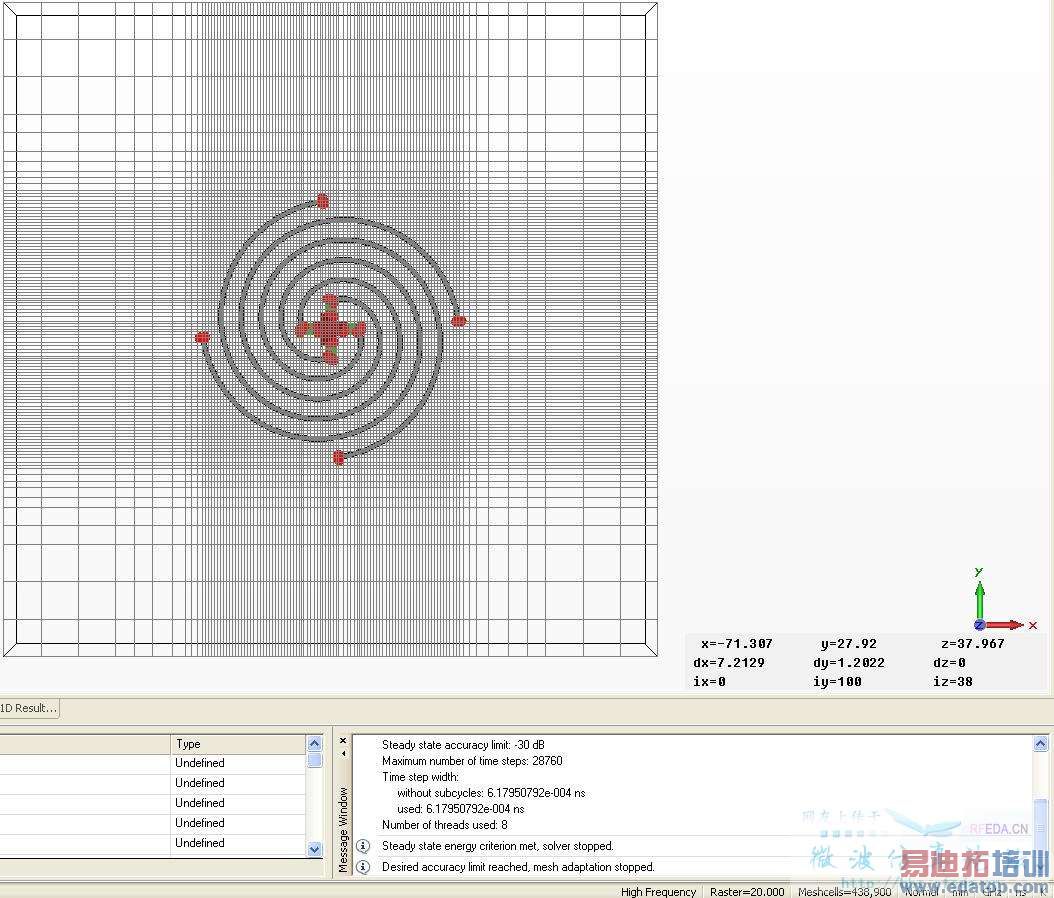Click 'Raster=20.000' in the status bar
This screenshot has width=1054, height=898.
click(x=747, y=891)
